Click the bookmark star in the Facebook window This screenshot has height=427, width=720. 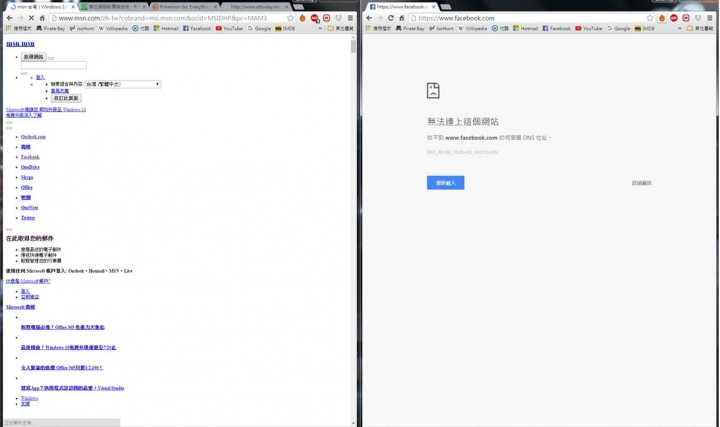pyautogui.click(x=650, y=18)
